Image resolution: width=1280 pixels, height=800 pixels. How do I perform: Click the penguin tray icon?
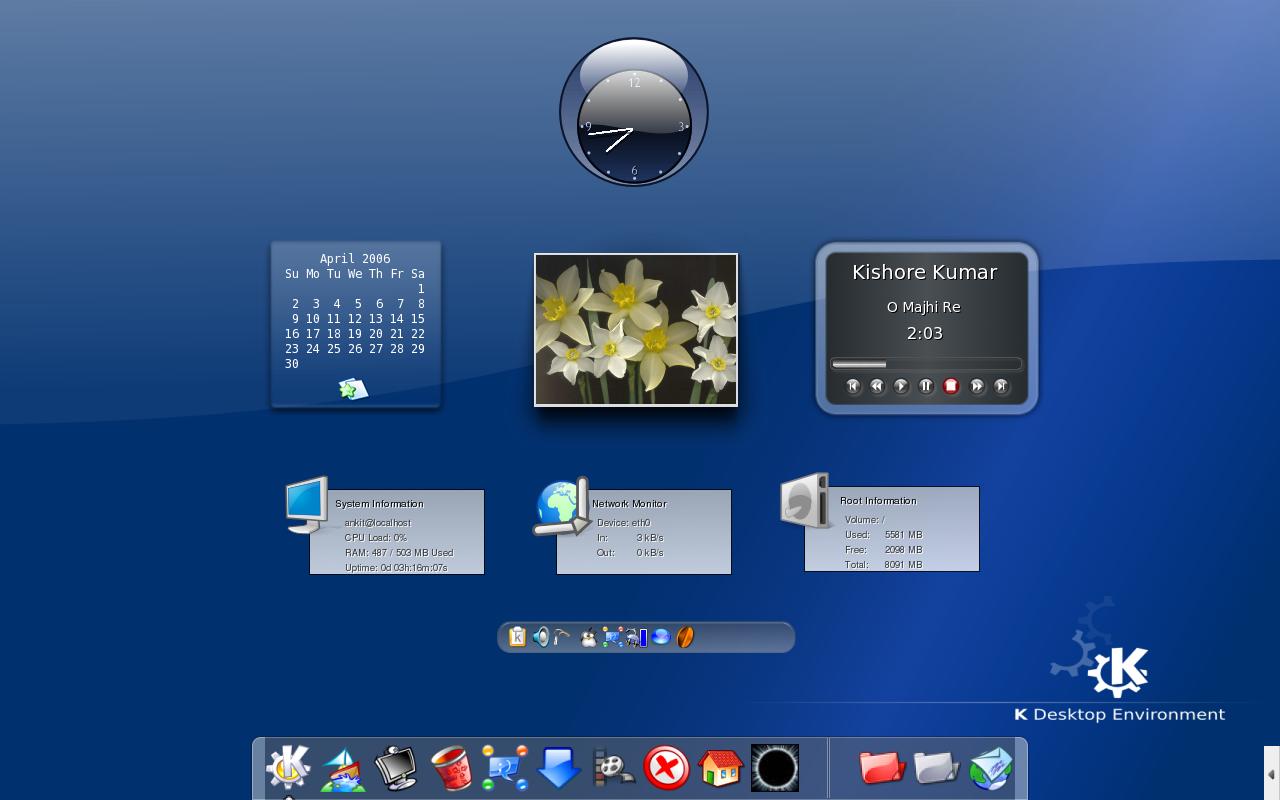tap(588, 637)
